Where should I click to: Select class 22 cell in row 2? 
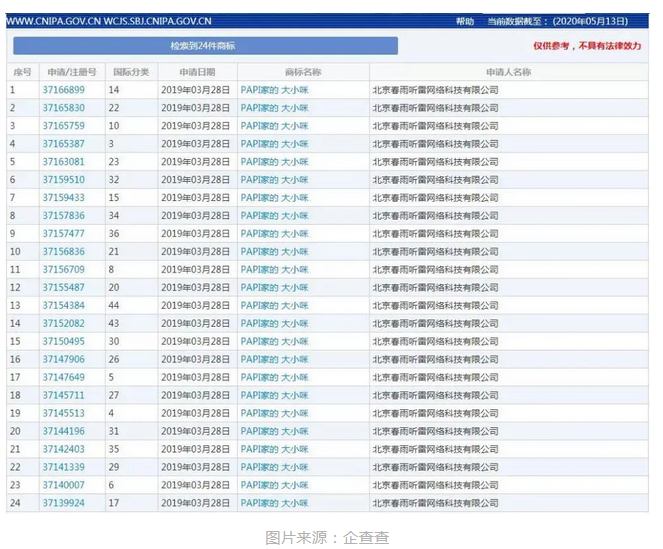coord(131,108)
